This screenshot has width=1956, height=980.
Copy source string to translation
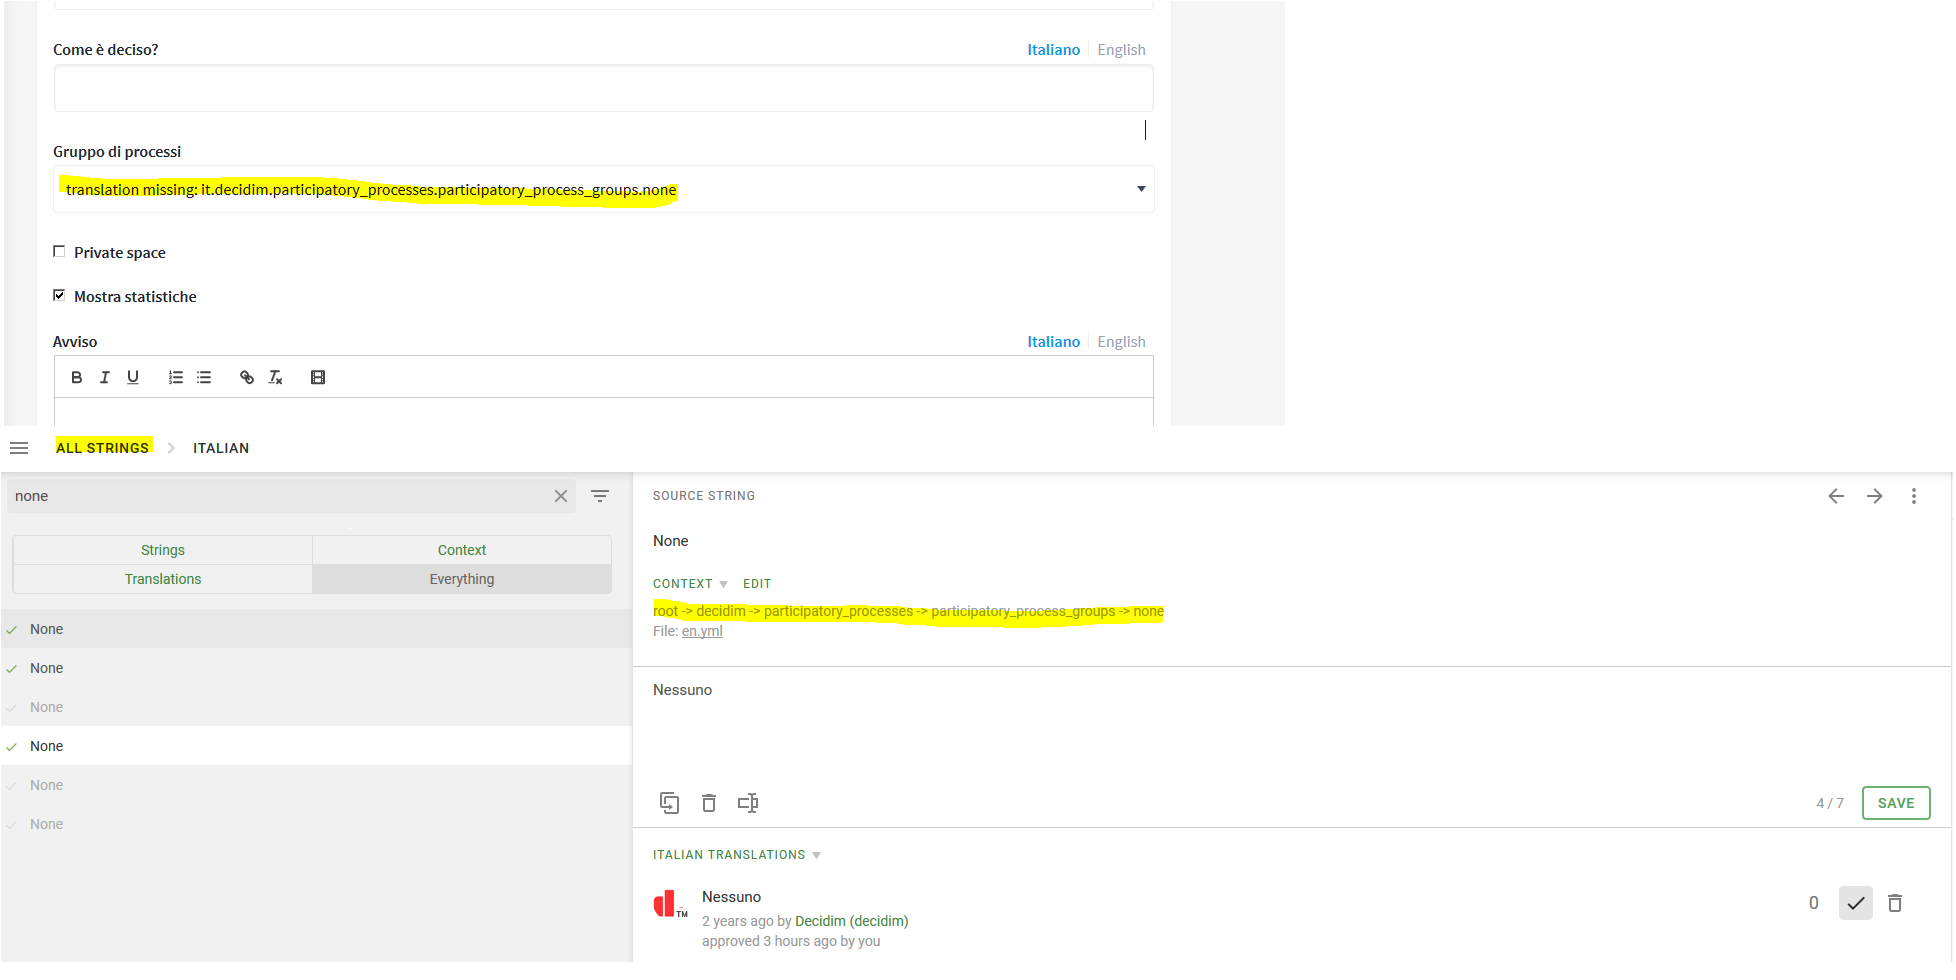pyautogui.click(x=669, y=803)
